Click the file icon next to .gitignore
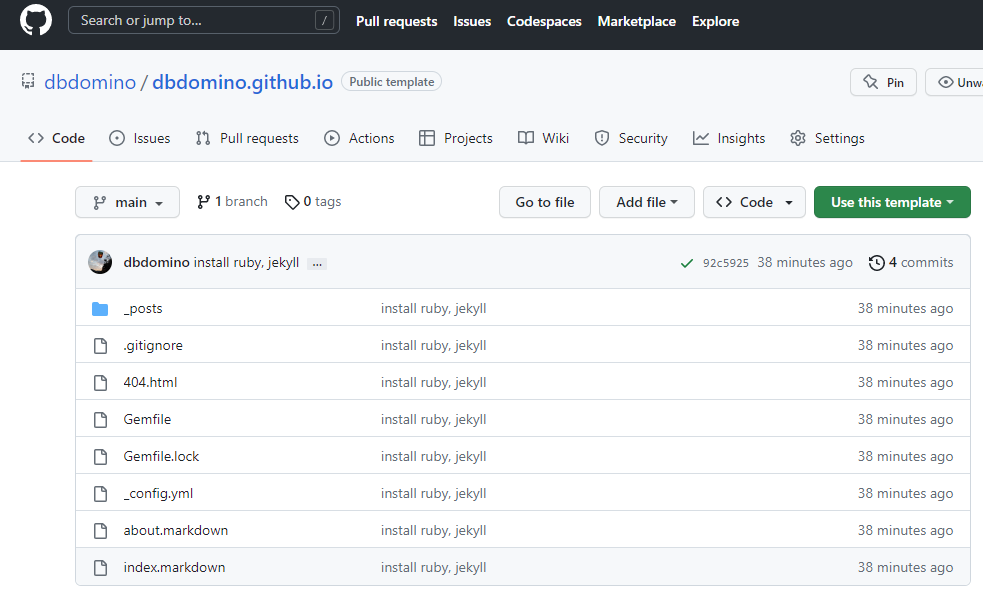Screen dimensions: 983x597 pos(100,346)
